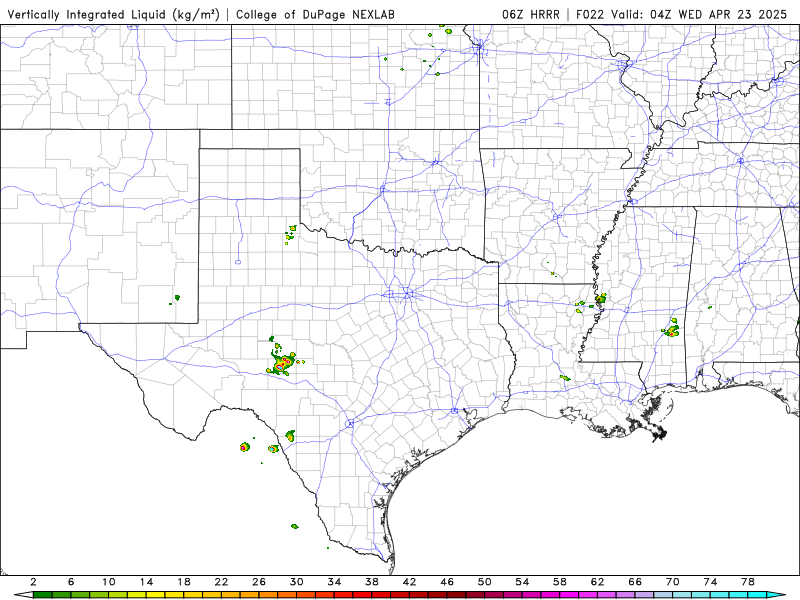Click the color scale value "62"
The image size is (800, 600).
point(597,582)
